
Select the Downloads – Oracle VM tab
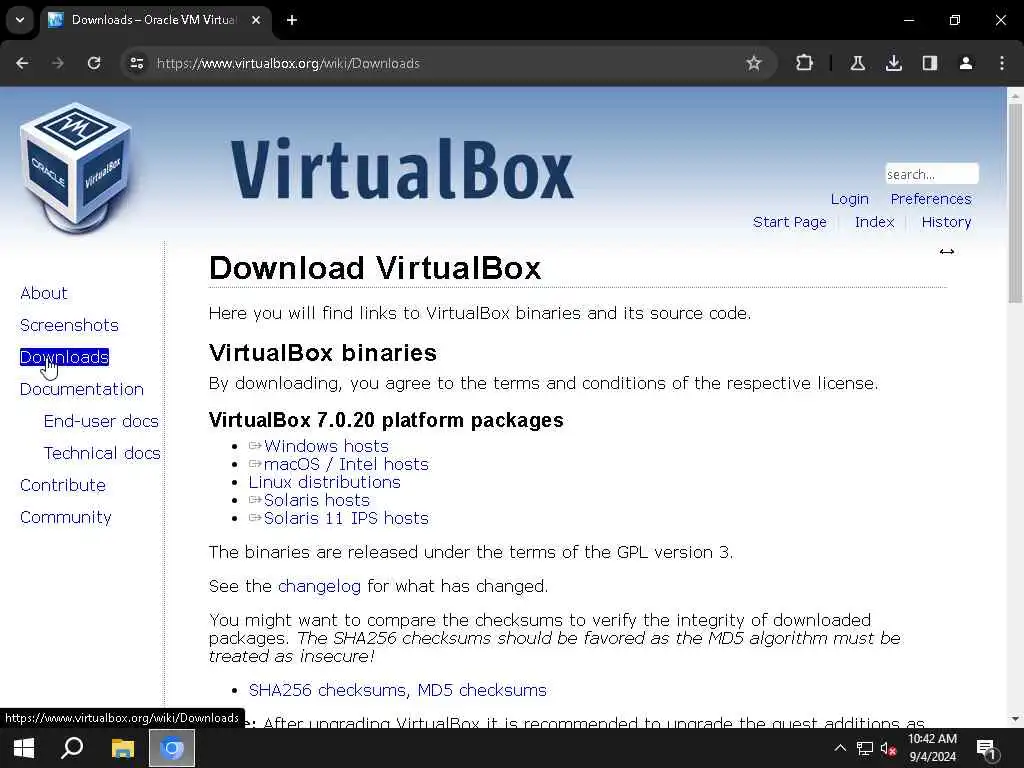[153, 20]
